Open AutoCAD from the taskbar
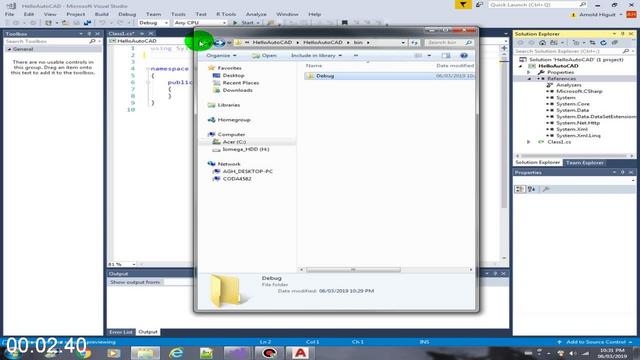This screenshot has width=640, height=360. tap(300, 353)
